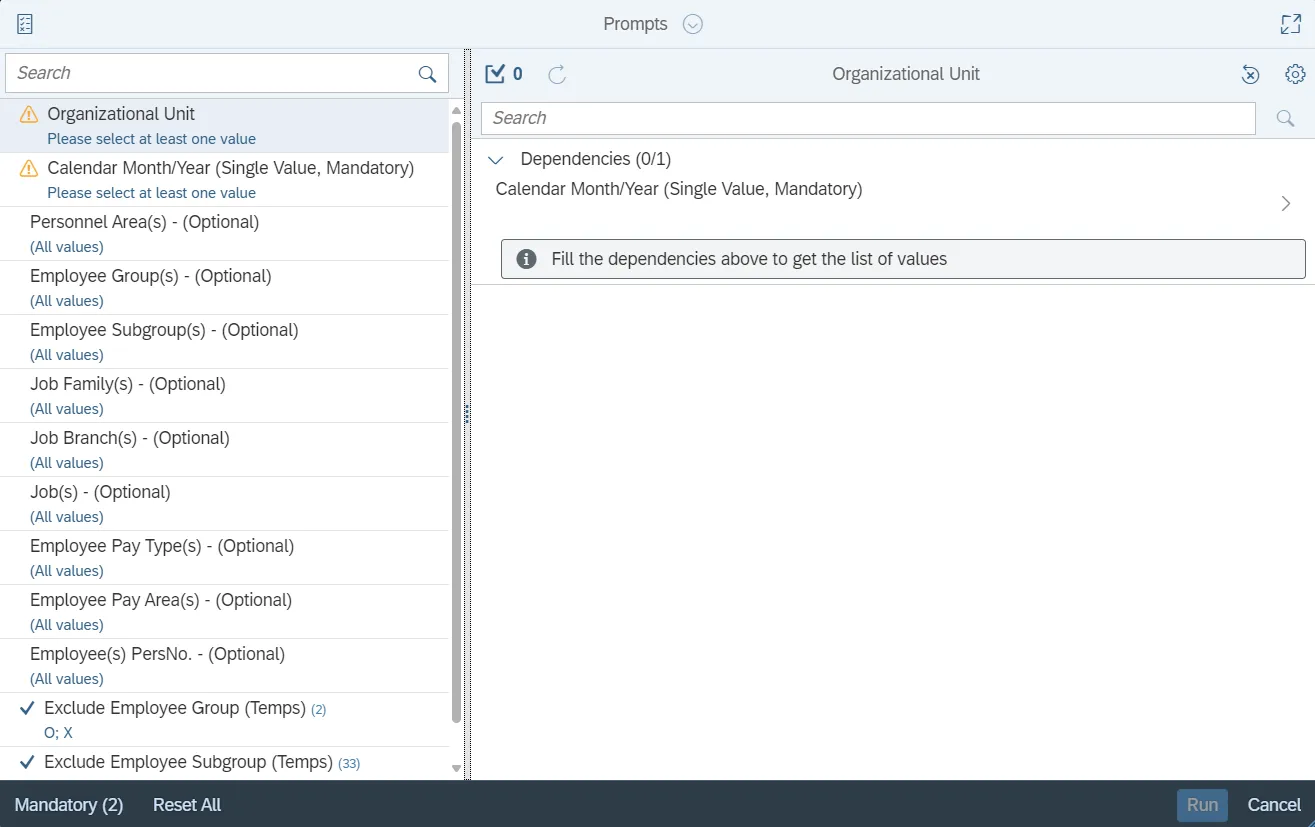Open the Organizational Unit settings gear
Screen dimensions: 1315x827
point(1295,74)
